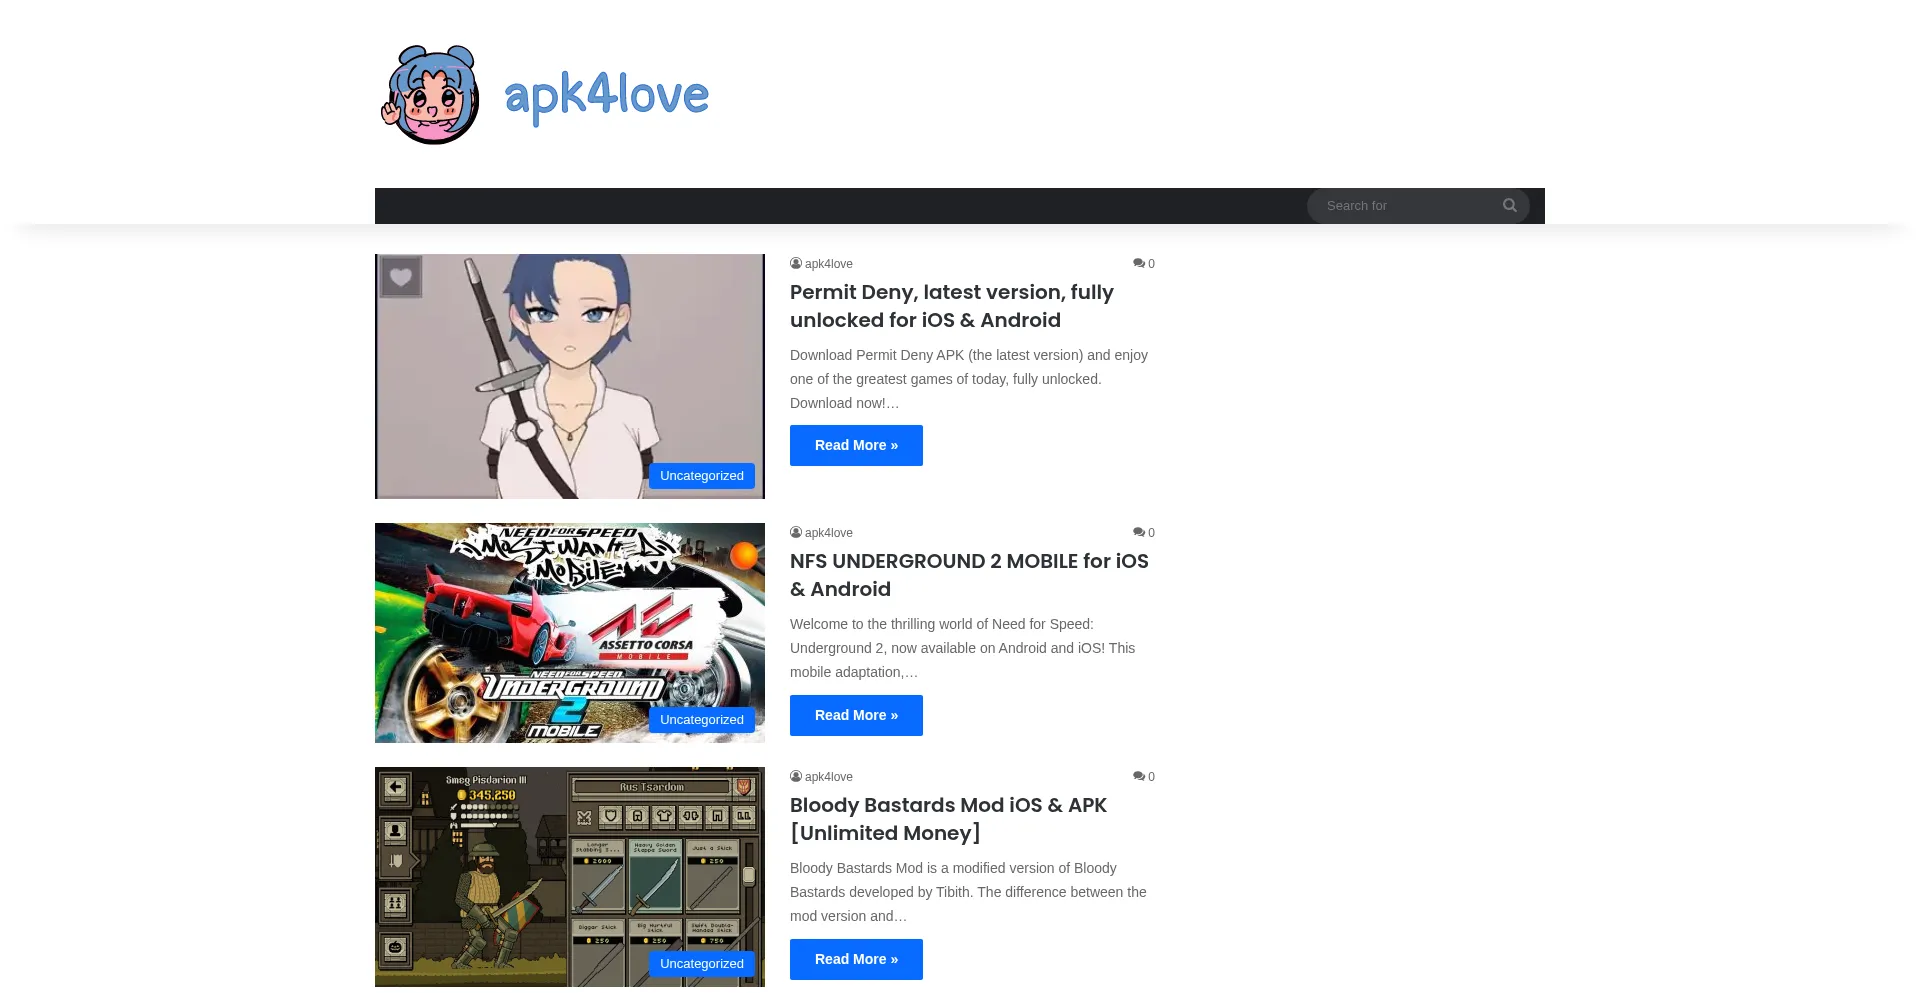1920x993 pixels.
Task: Click excerpt starting 'Bloody Bastards Mod is a modified'
Action: tap(968, 892)
